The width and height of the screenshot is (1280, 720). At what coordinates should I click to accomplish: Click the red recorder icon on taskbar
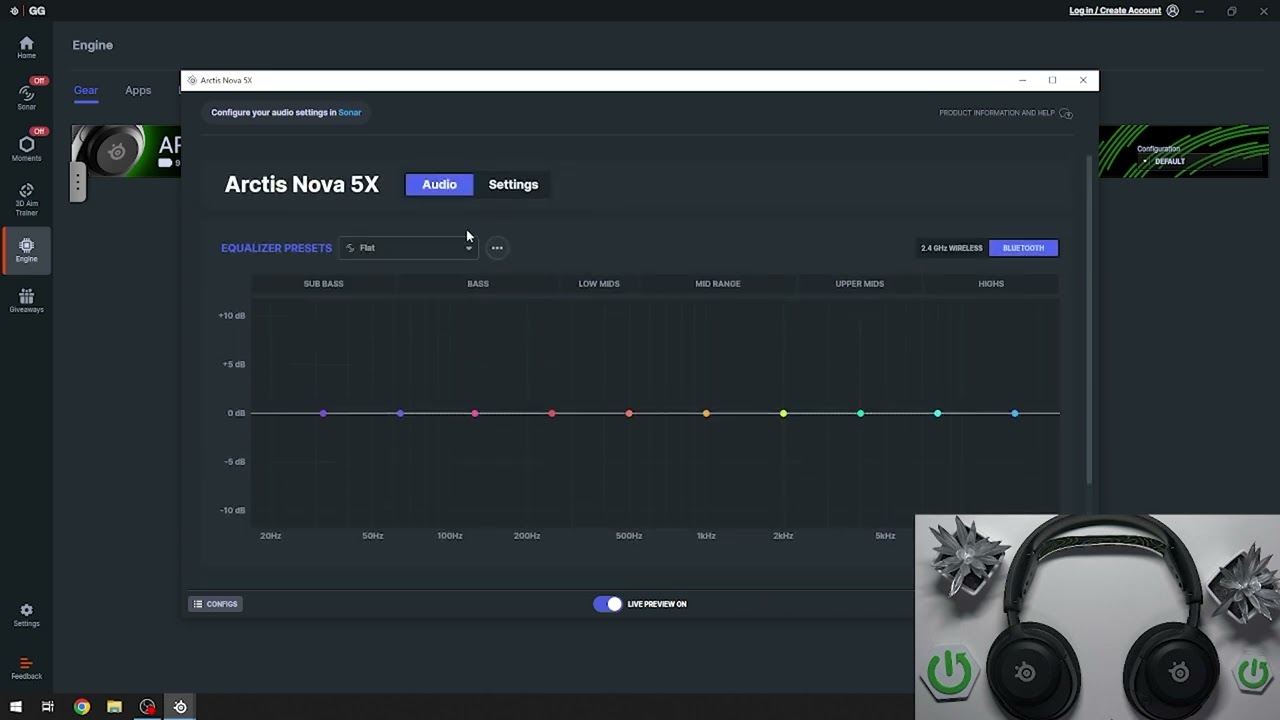pos(147,707)
